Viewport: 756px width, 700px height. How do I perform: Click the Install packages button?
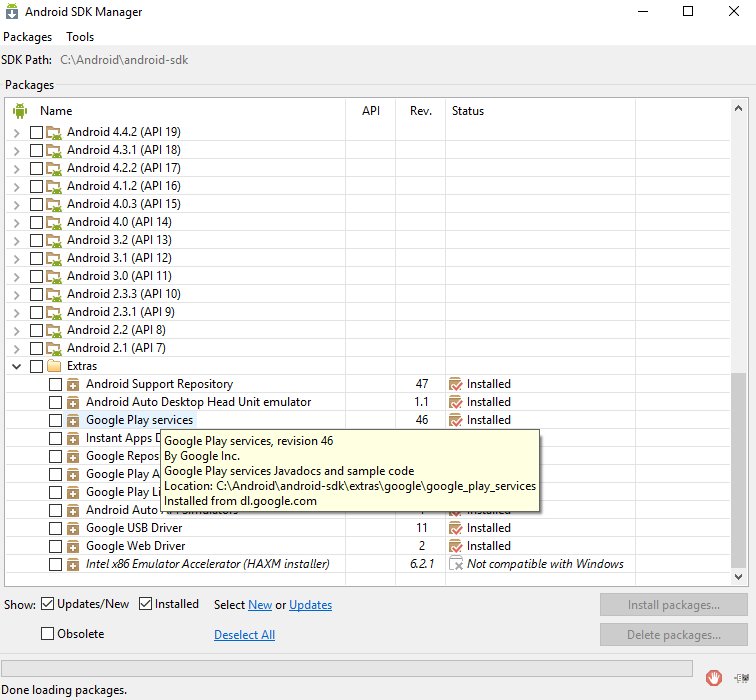(x=674, y=605)
